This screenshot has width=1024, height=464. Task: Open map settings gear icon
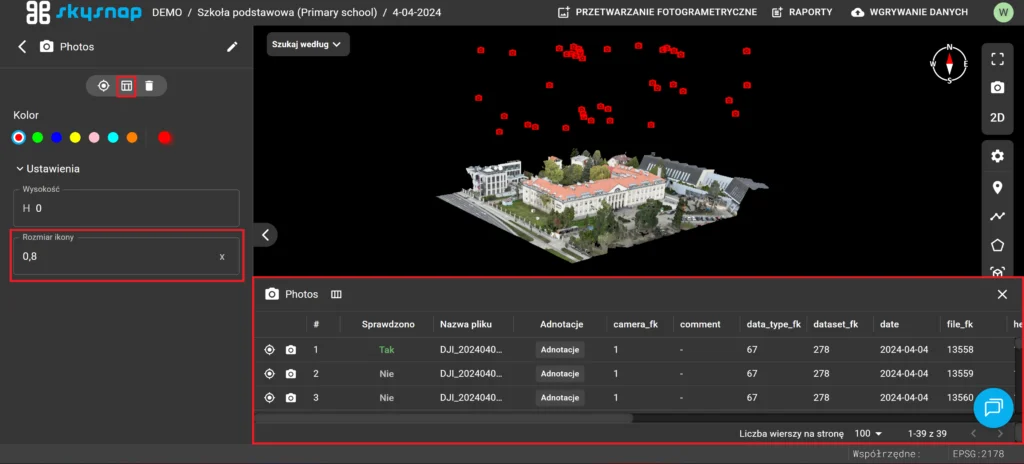tap(997, 156)
